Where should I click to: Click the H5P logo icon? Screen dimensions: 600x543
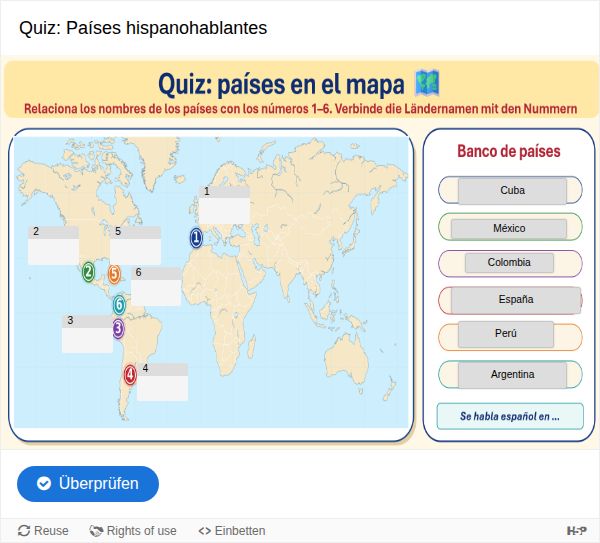click(x=576, y=530)
